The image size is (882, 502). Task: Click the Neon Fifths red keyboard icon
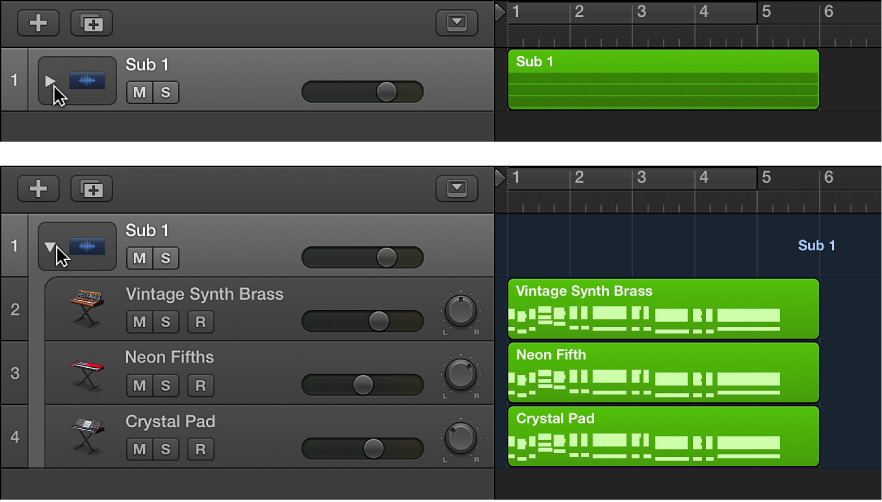(x=87, y=374)
